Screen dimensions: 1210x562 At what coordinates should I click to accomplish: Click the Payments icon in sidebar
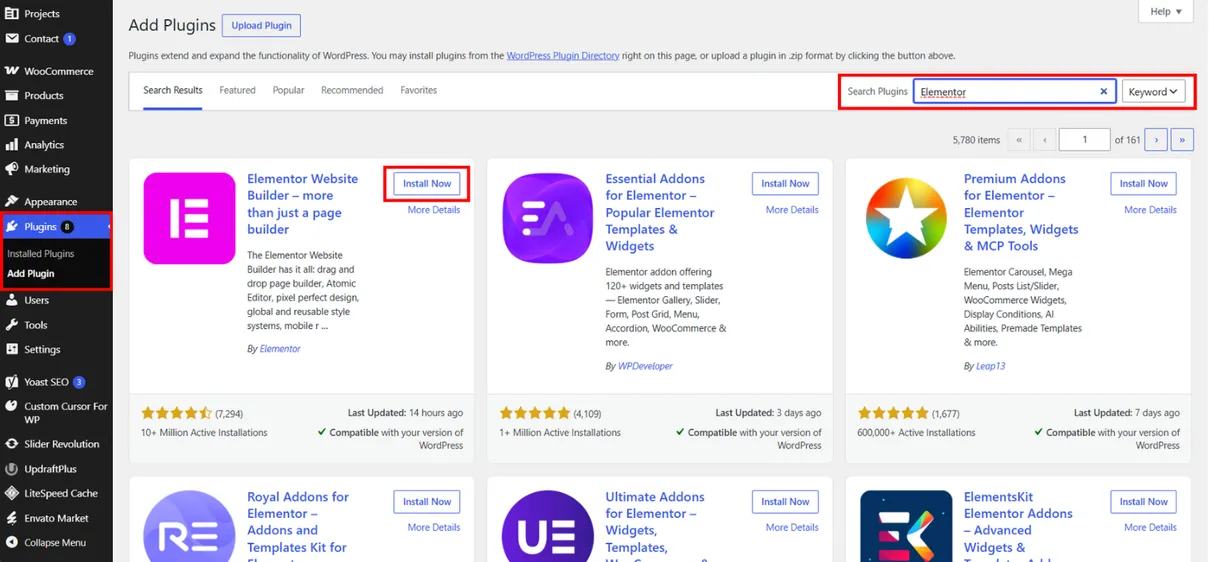(x=12, y=120)
